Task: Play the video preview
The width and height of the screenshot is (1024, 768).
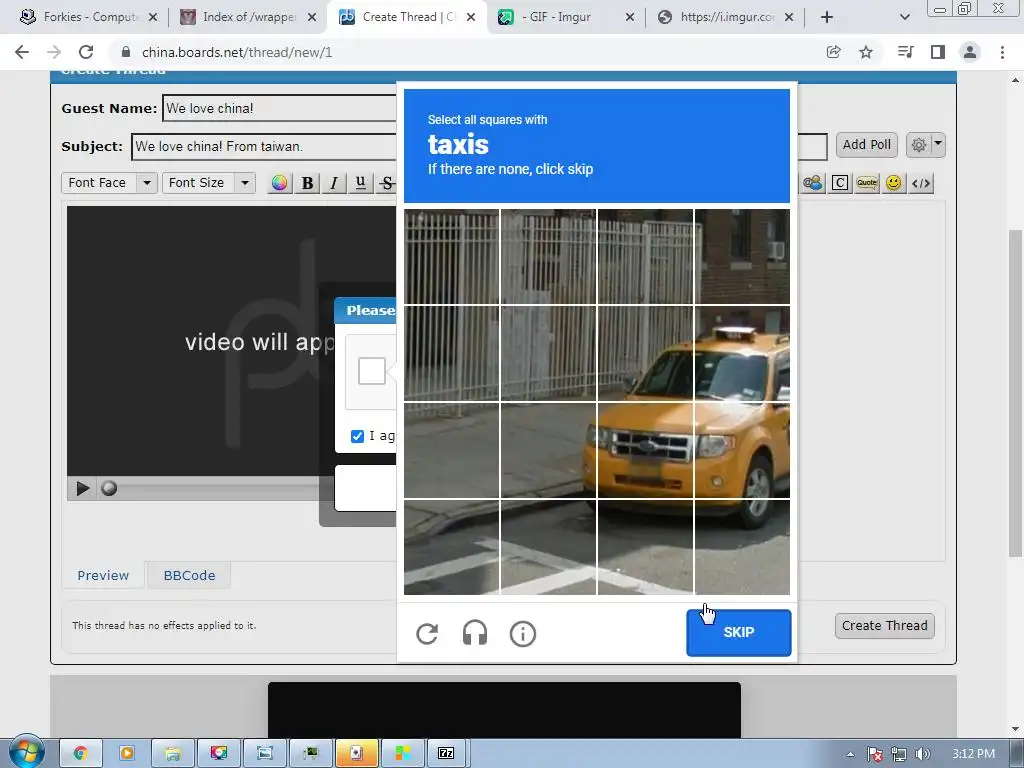Action: [82, 488]
